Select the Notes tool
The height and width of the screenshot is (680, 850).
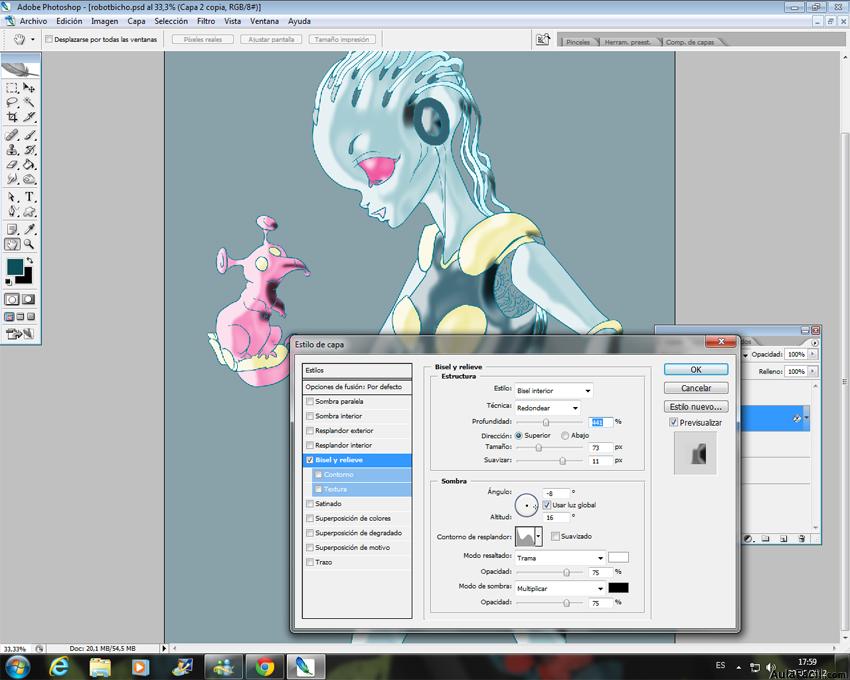point(12,229)
